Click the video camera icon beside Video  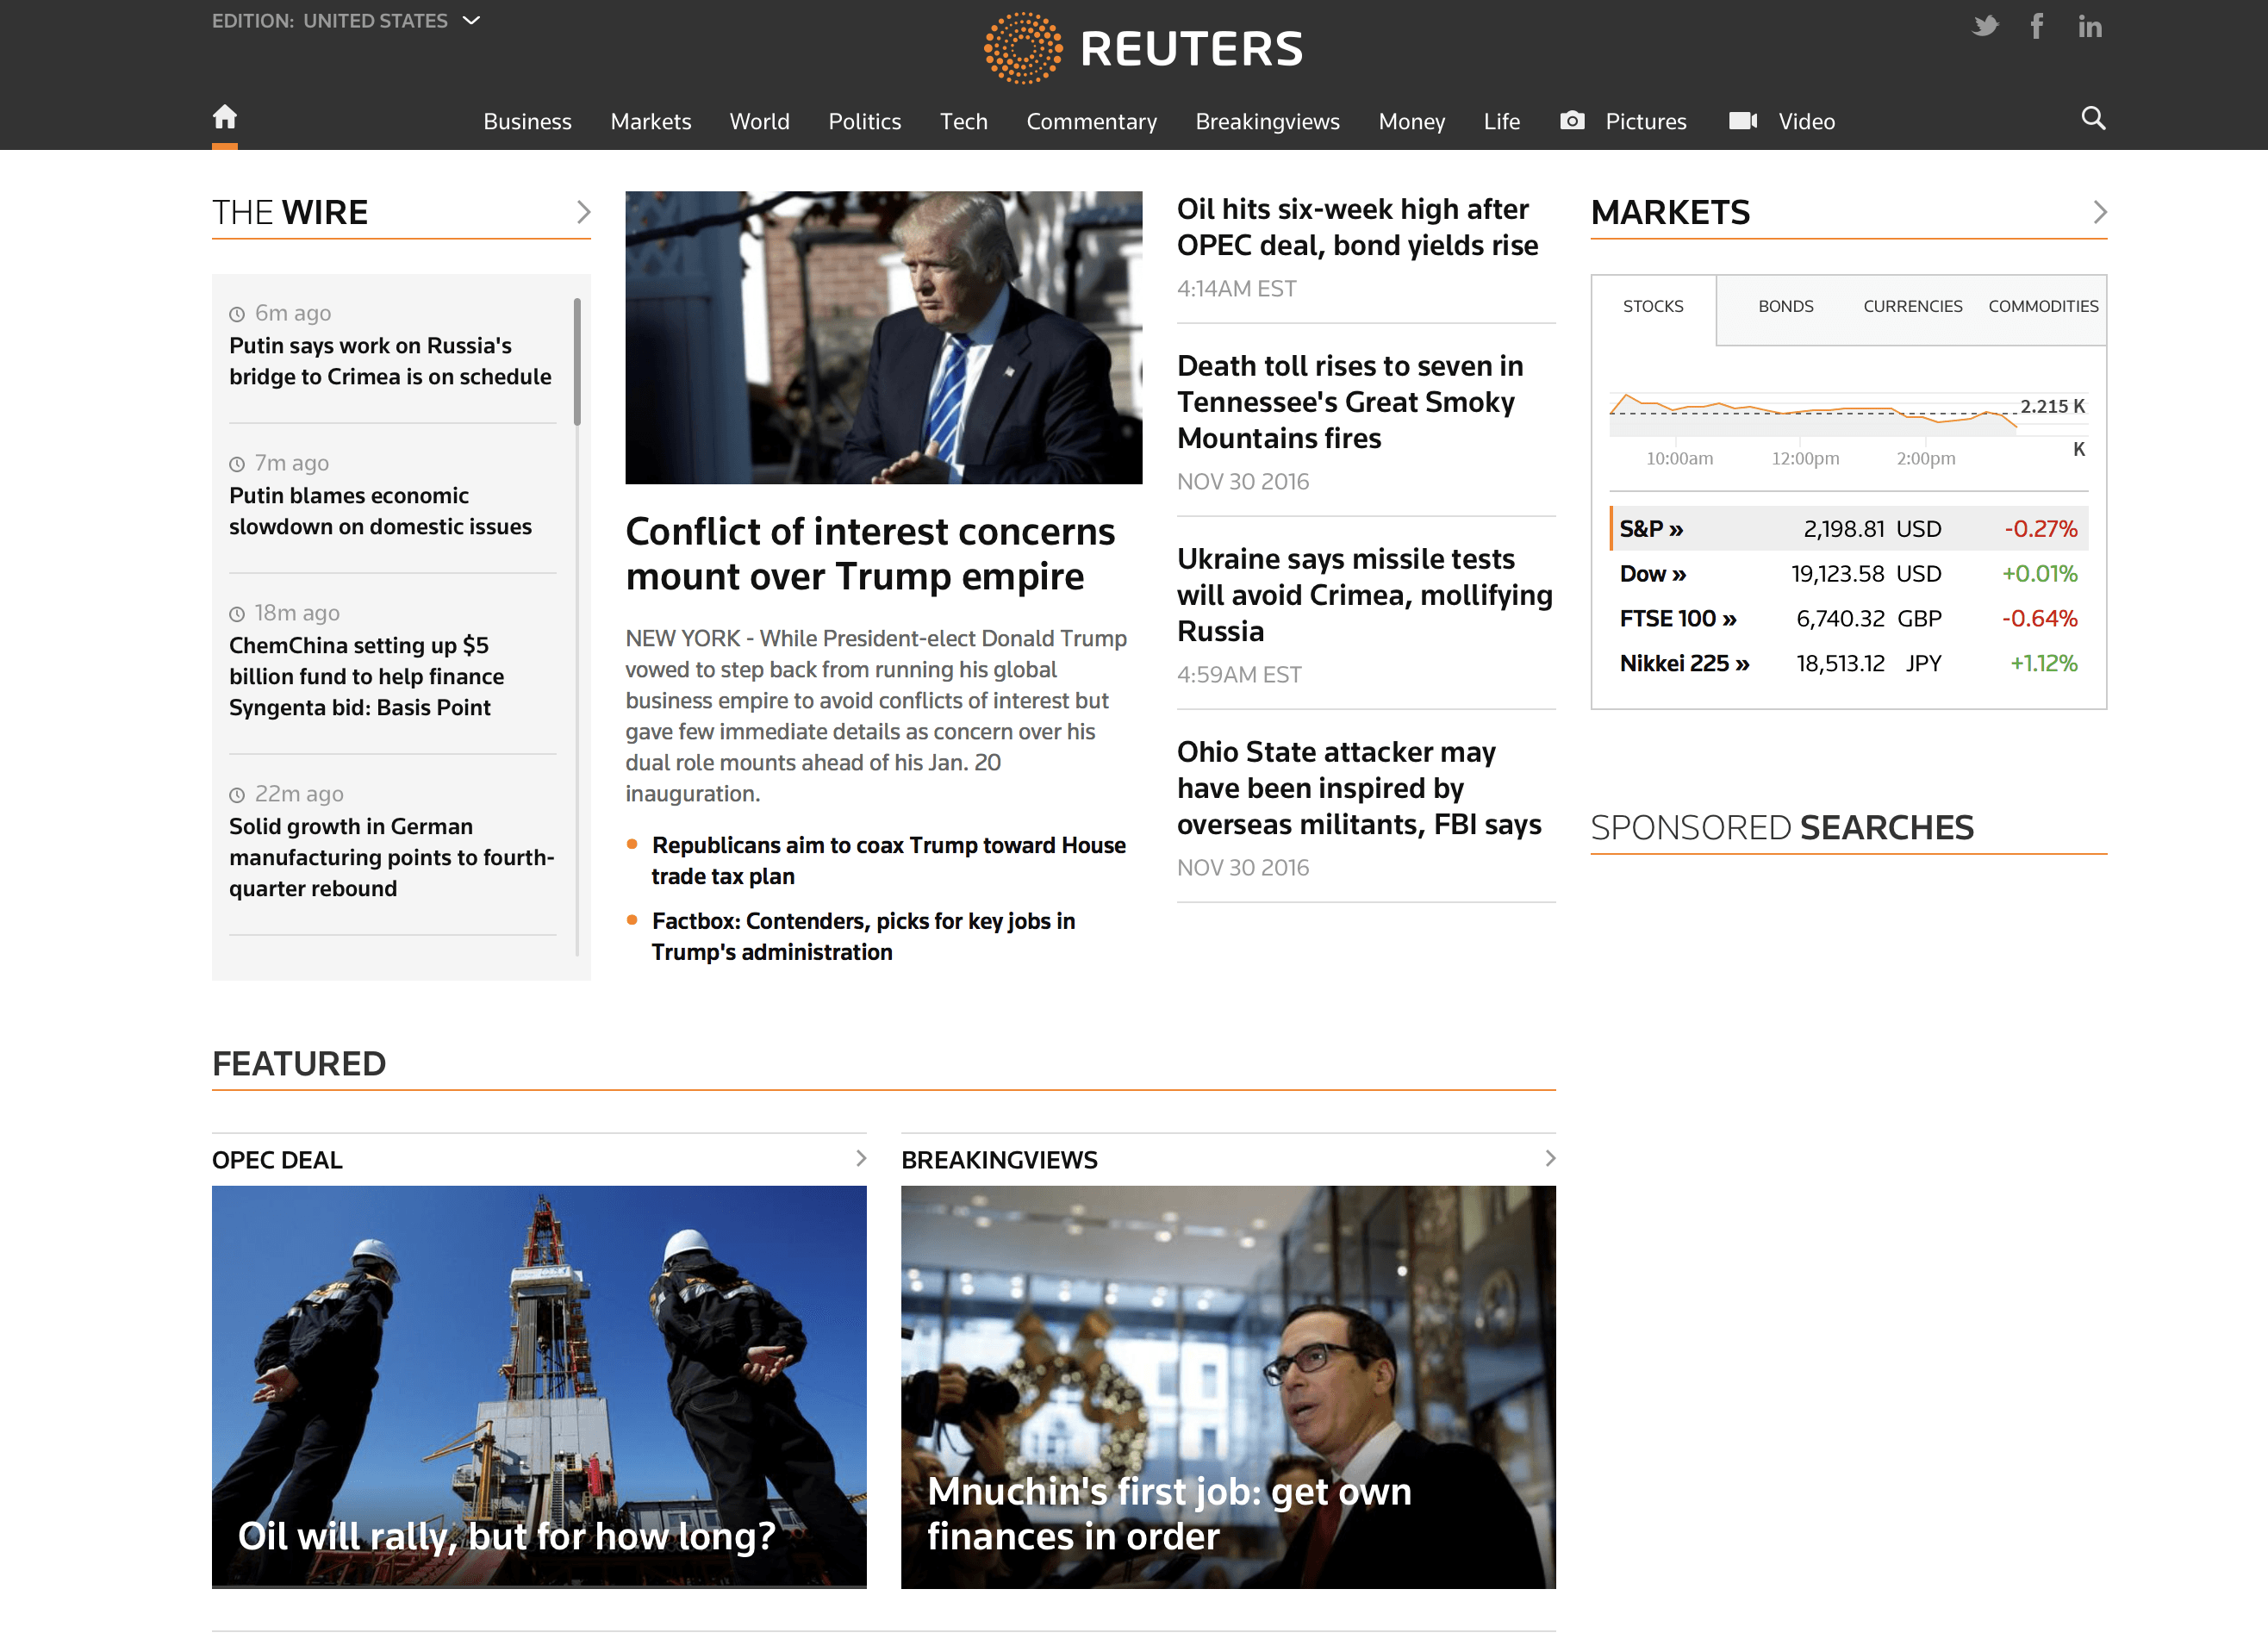(1743, 121)
